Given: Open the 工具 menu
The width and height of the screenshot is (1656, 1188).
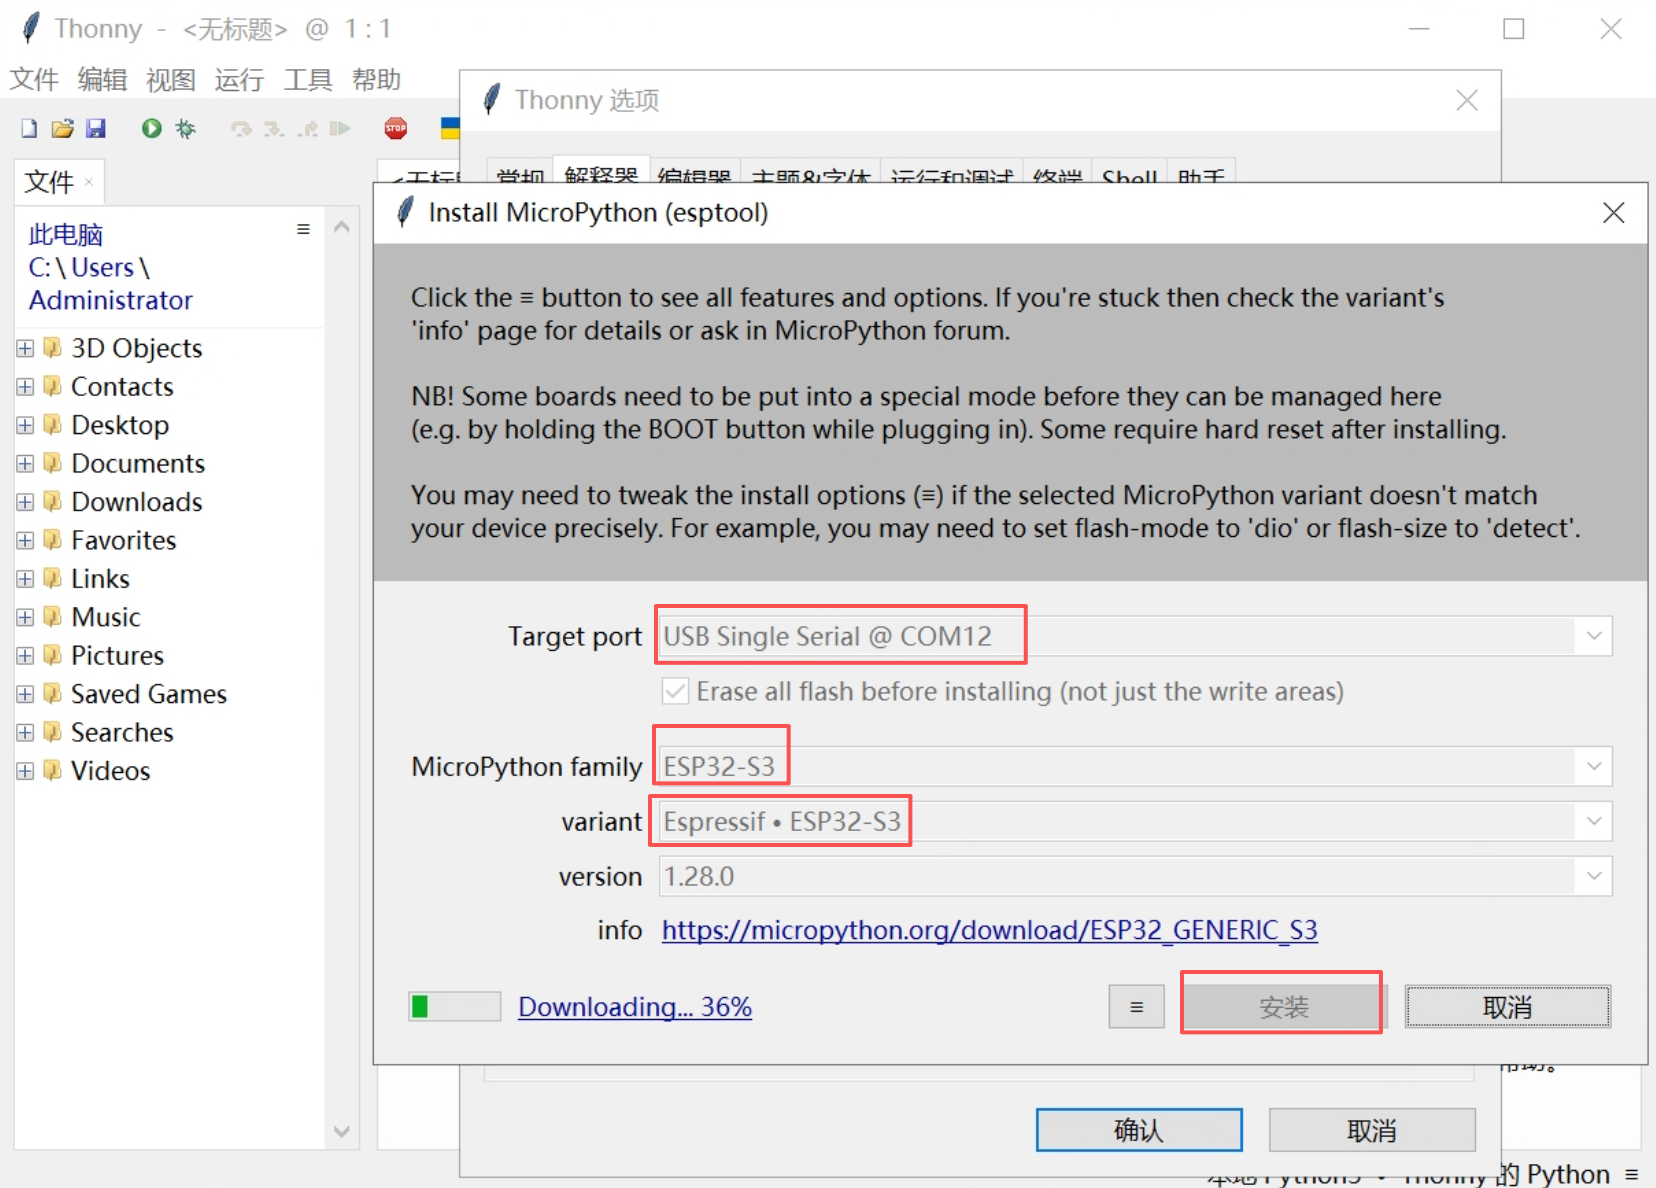Looking at the screenshot, I should 307,79.
